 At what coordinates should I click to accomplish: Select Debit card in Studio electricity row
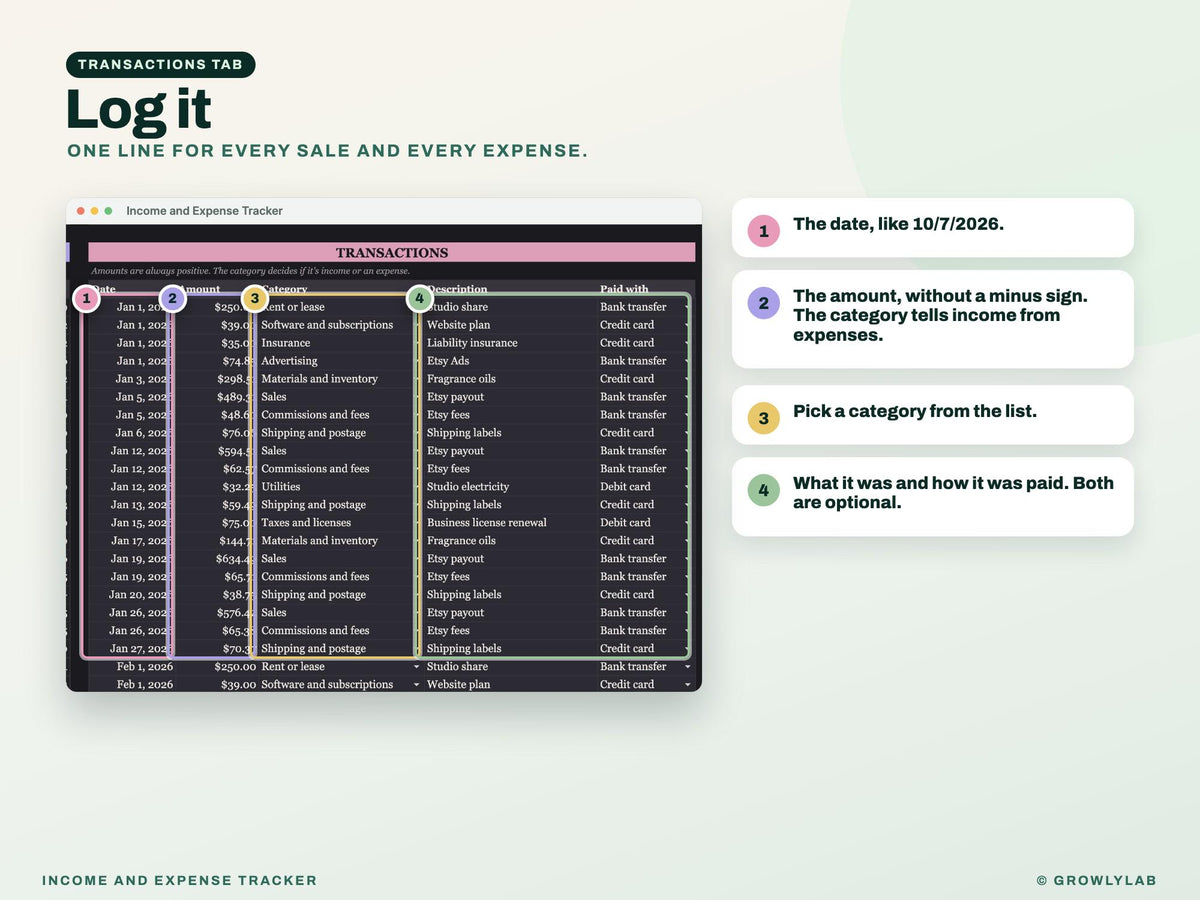625,487
